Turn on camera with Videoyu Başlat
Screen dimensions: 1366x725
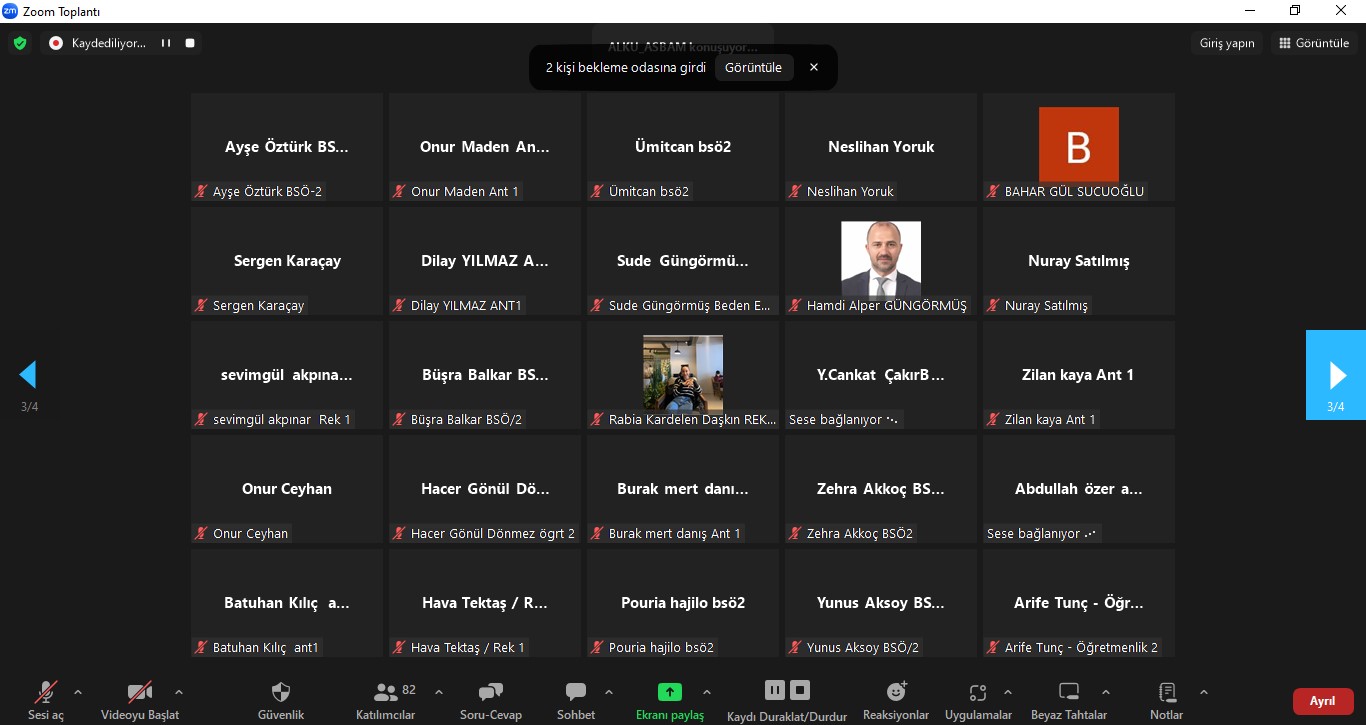(140, 692)
